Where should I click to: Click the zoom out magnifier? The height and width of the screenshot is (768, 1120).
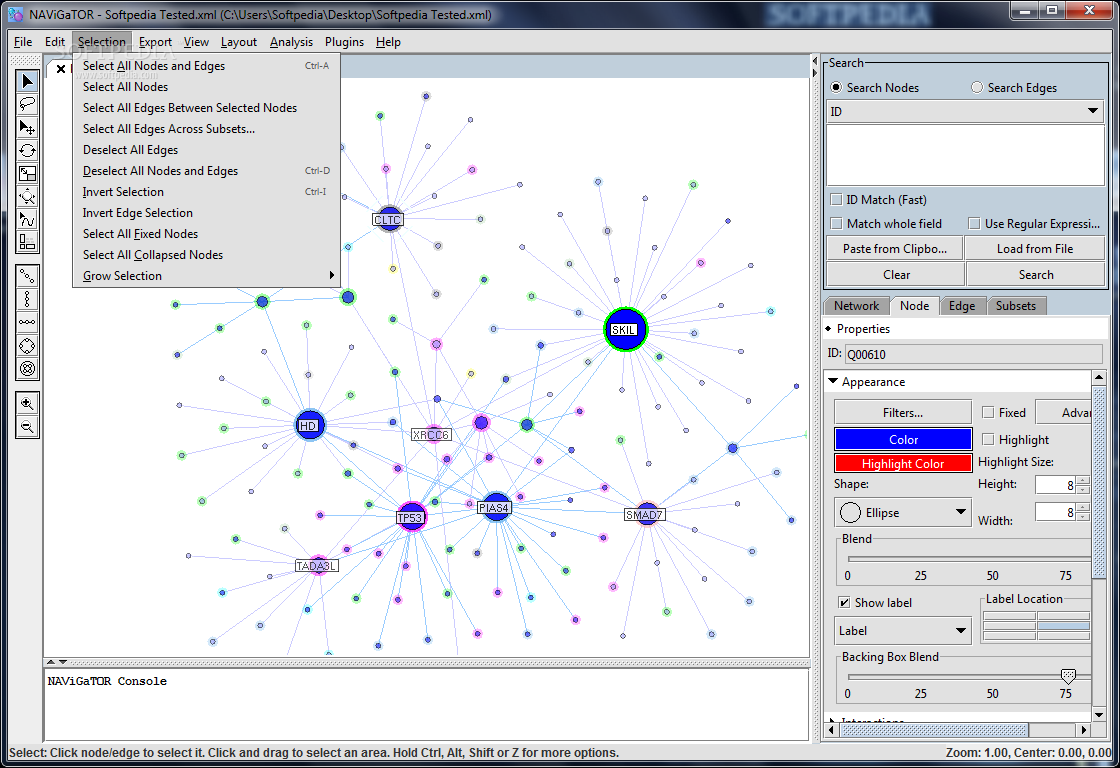[27, 427]
